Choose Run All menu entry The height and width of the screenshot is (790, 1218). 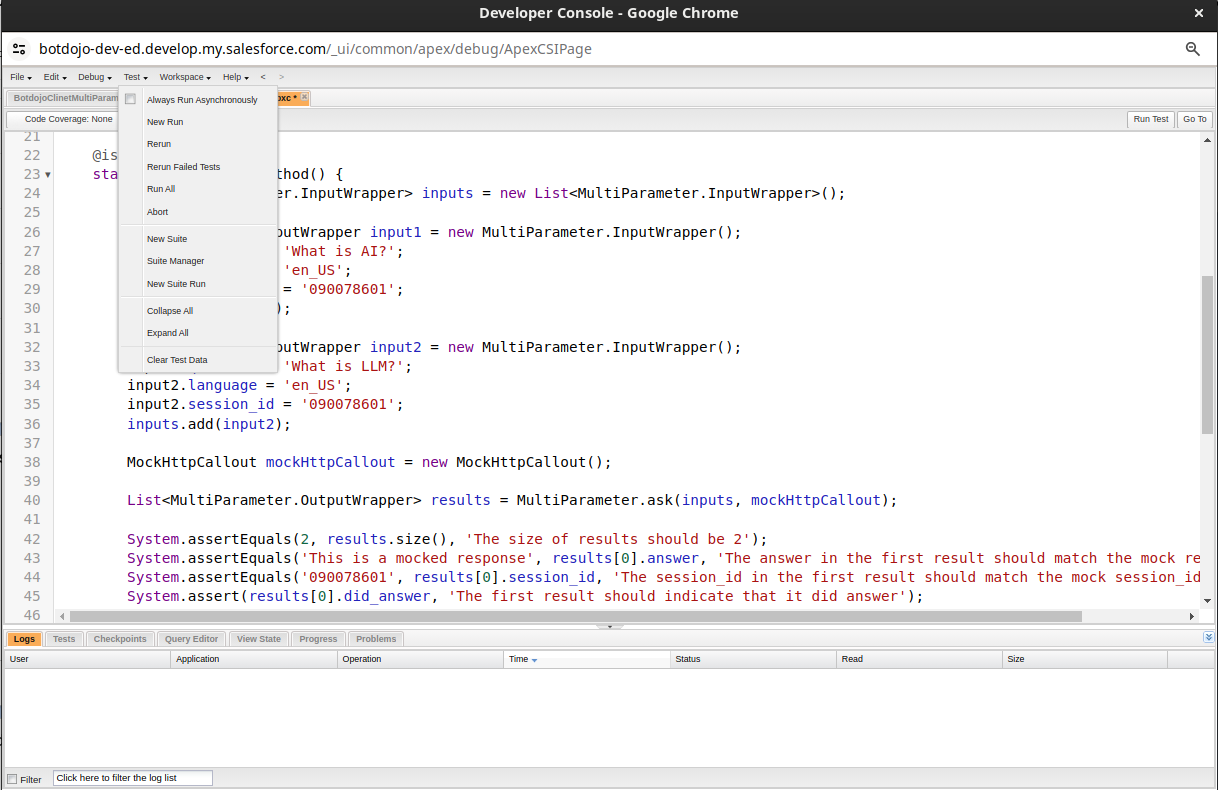pos(197,189)
